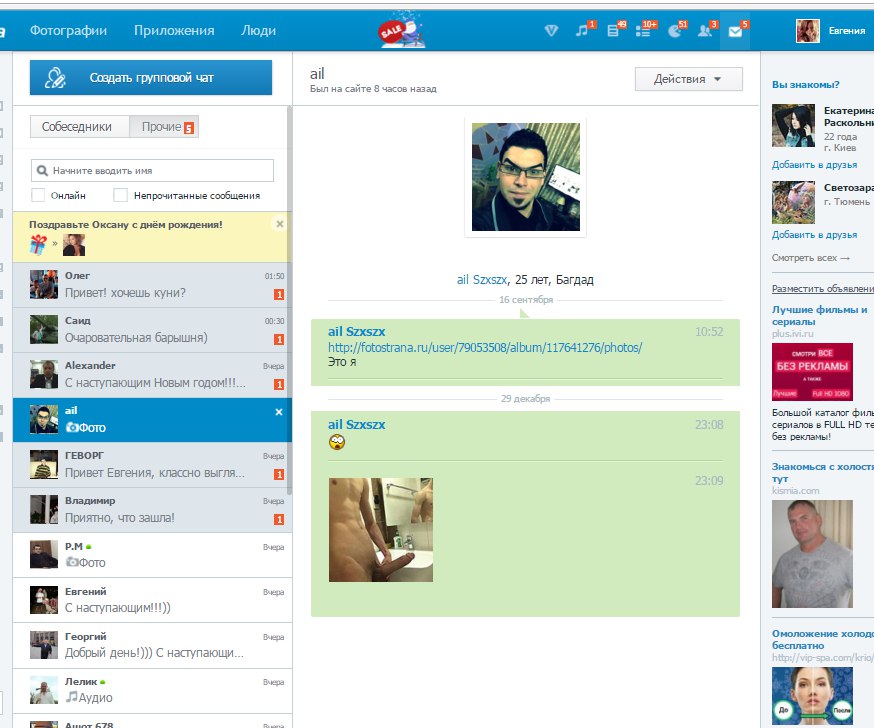Click the gift icon in birthday banner

point(39,244)
